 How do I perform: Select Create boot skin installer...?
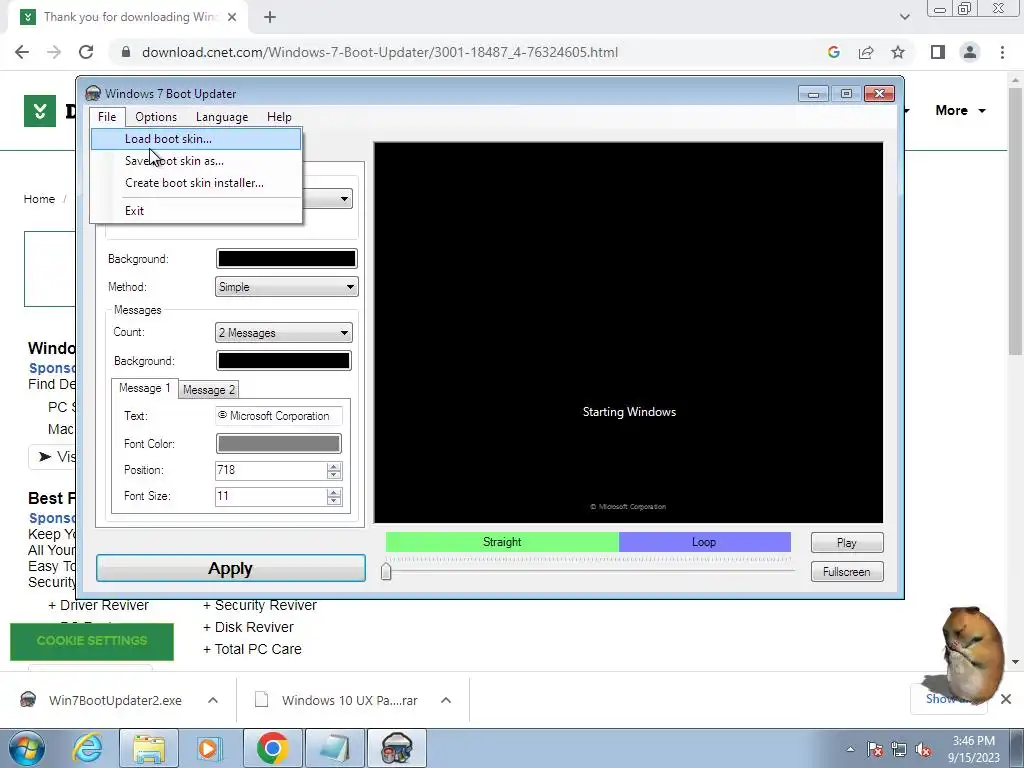(196, 183)
